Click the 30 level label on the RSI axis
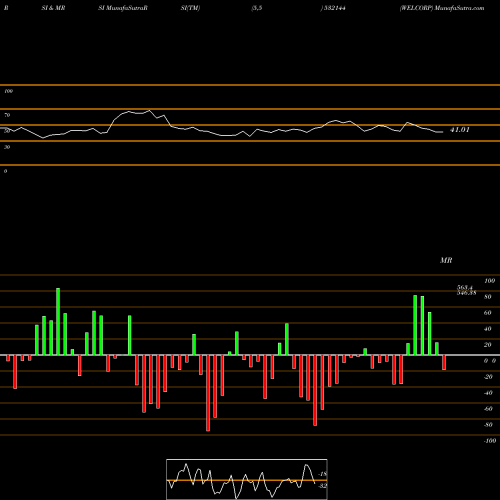The width and height of the screenshot is (500, 500). click(x=7, y=147)
